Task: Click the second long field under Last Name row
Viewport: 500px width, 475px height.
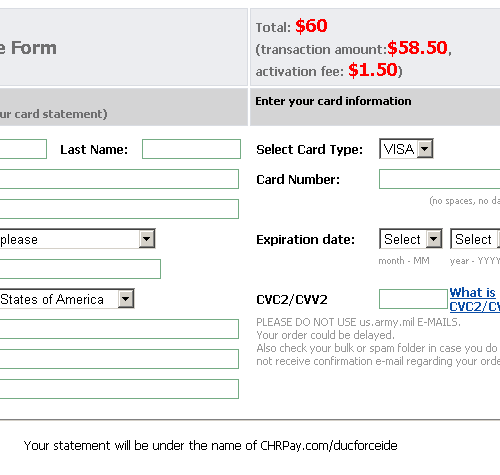Action: point(119,209)
